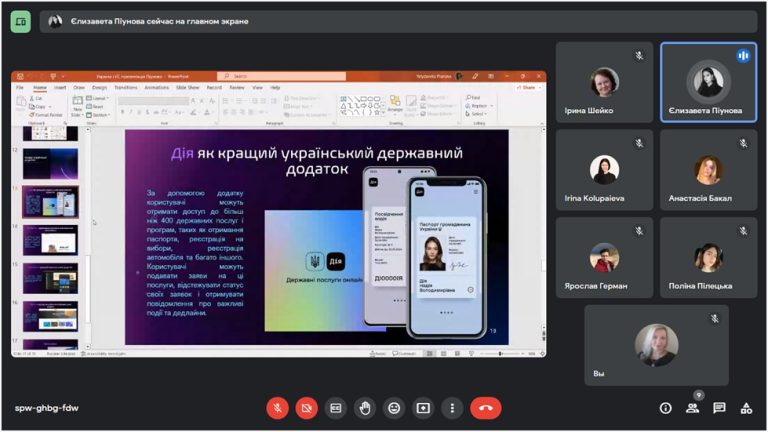Open Comments from PowerPoint status bar

point(405,353)
